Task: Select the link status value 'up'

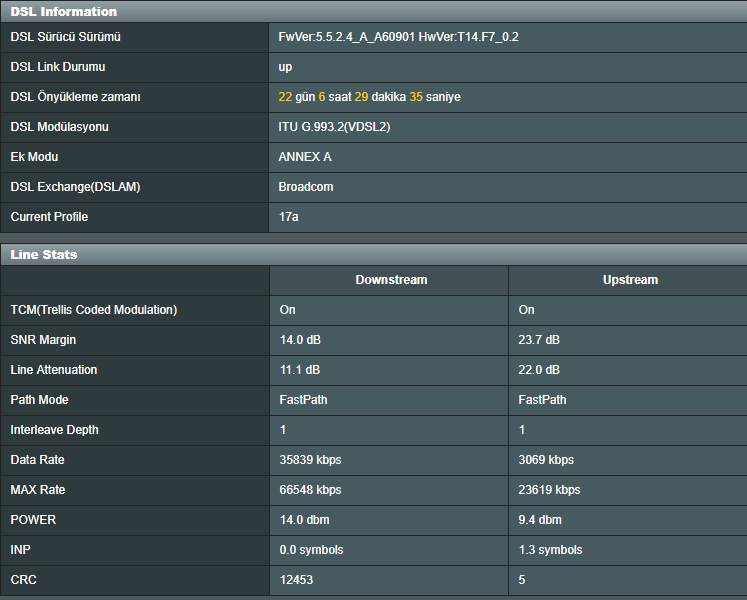Action: pyautogui.click(x=285, y=67)
